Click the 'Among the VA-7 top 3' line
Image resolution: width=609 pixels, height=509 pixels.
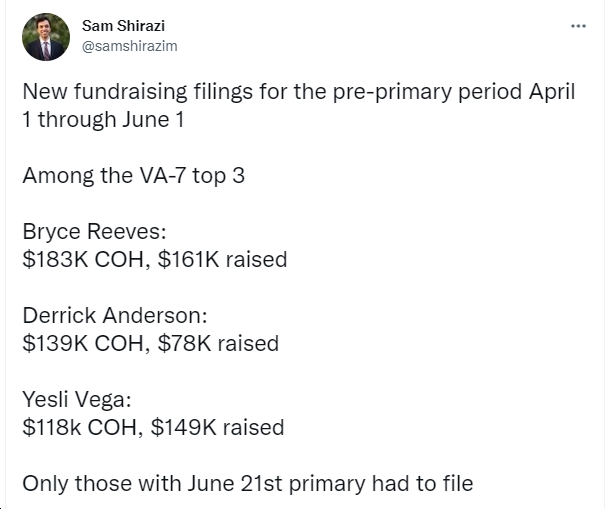134,175
